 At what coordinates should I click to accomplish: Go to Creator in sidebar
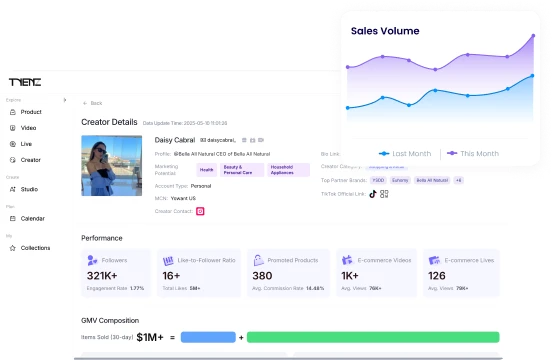pyautogui.click(x=25, y=160)
